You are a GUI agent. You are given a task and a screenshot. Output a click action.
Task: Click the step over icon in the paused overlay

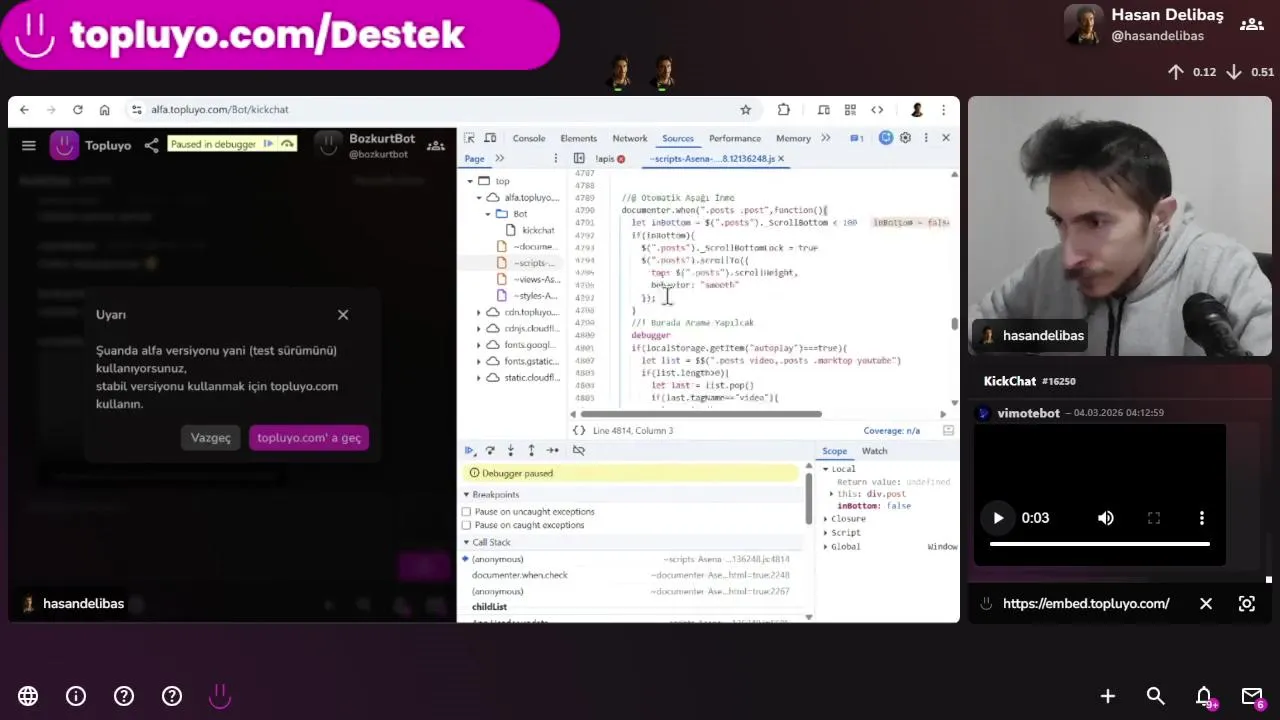pyautogui.click(x=287, y=144)
